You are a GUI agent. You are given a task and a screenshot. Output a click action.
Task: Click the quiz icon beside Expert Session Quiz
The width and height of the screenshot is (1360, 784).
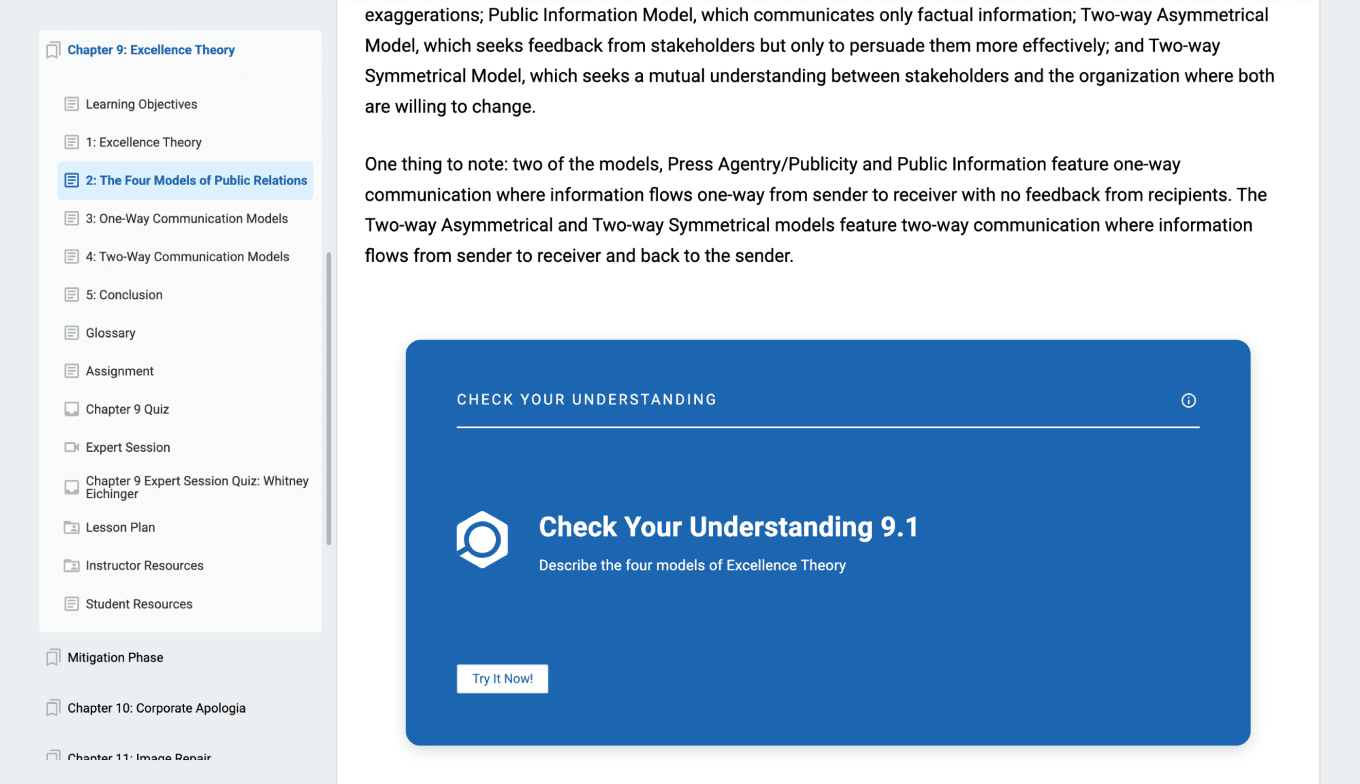coord(71,487)
